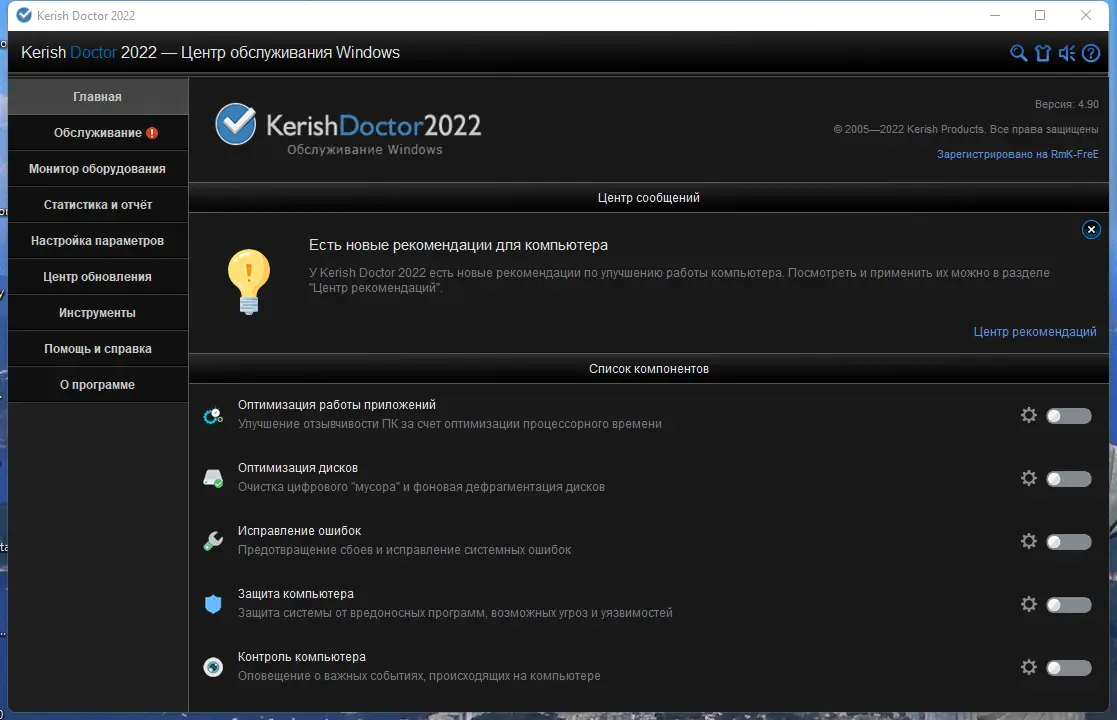This screenshot has height=720, width=1117.
Task: Click the t-shirt skin icon in header
Action: [x=1043, y=53]
